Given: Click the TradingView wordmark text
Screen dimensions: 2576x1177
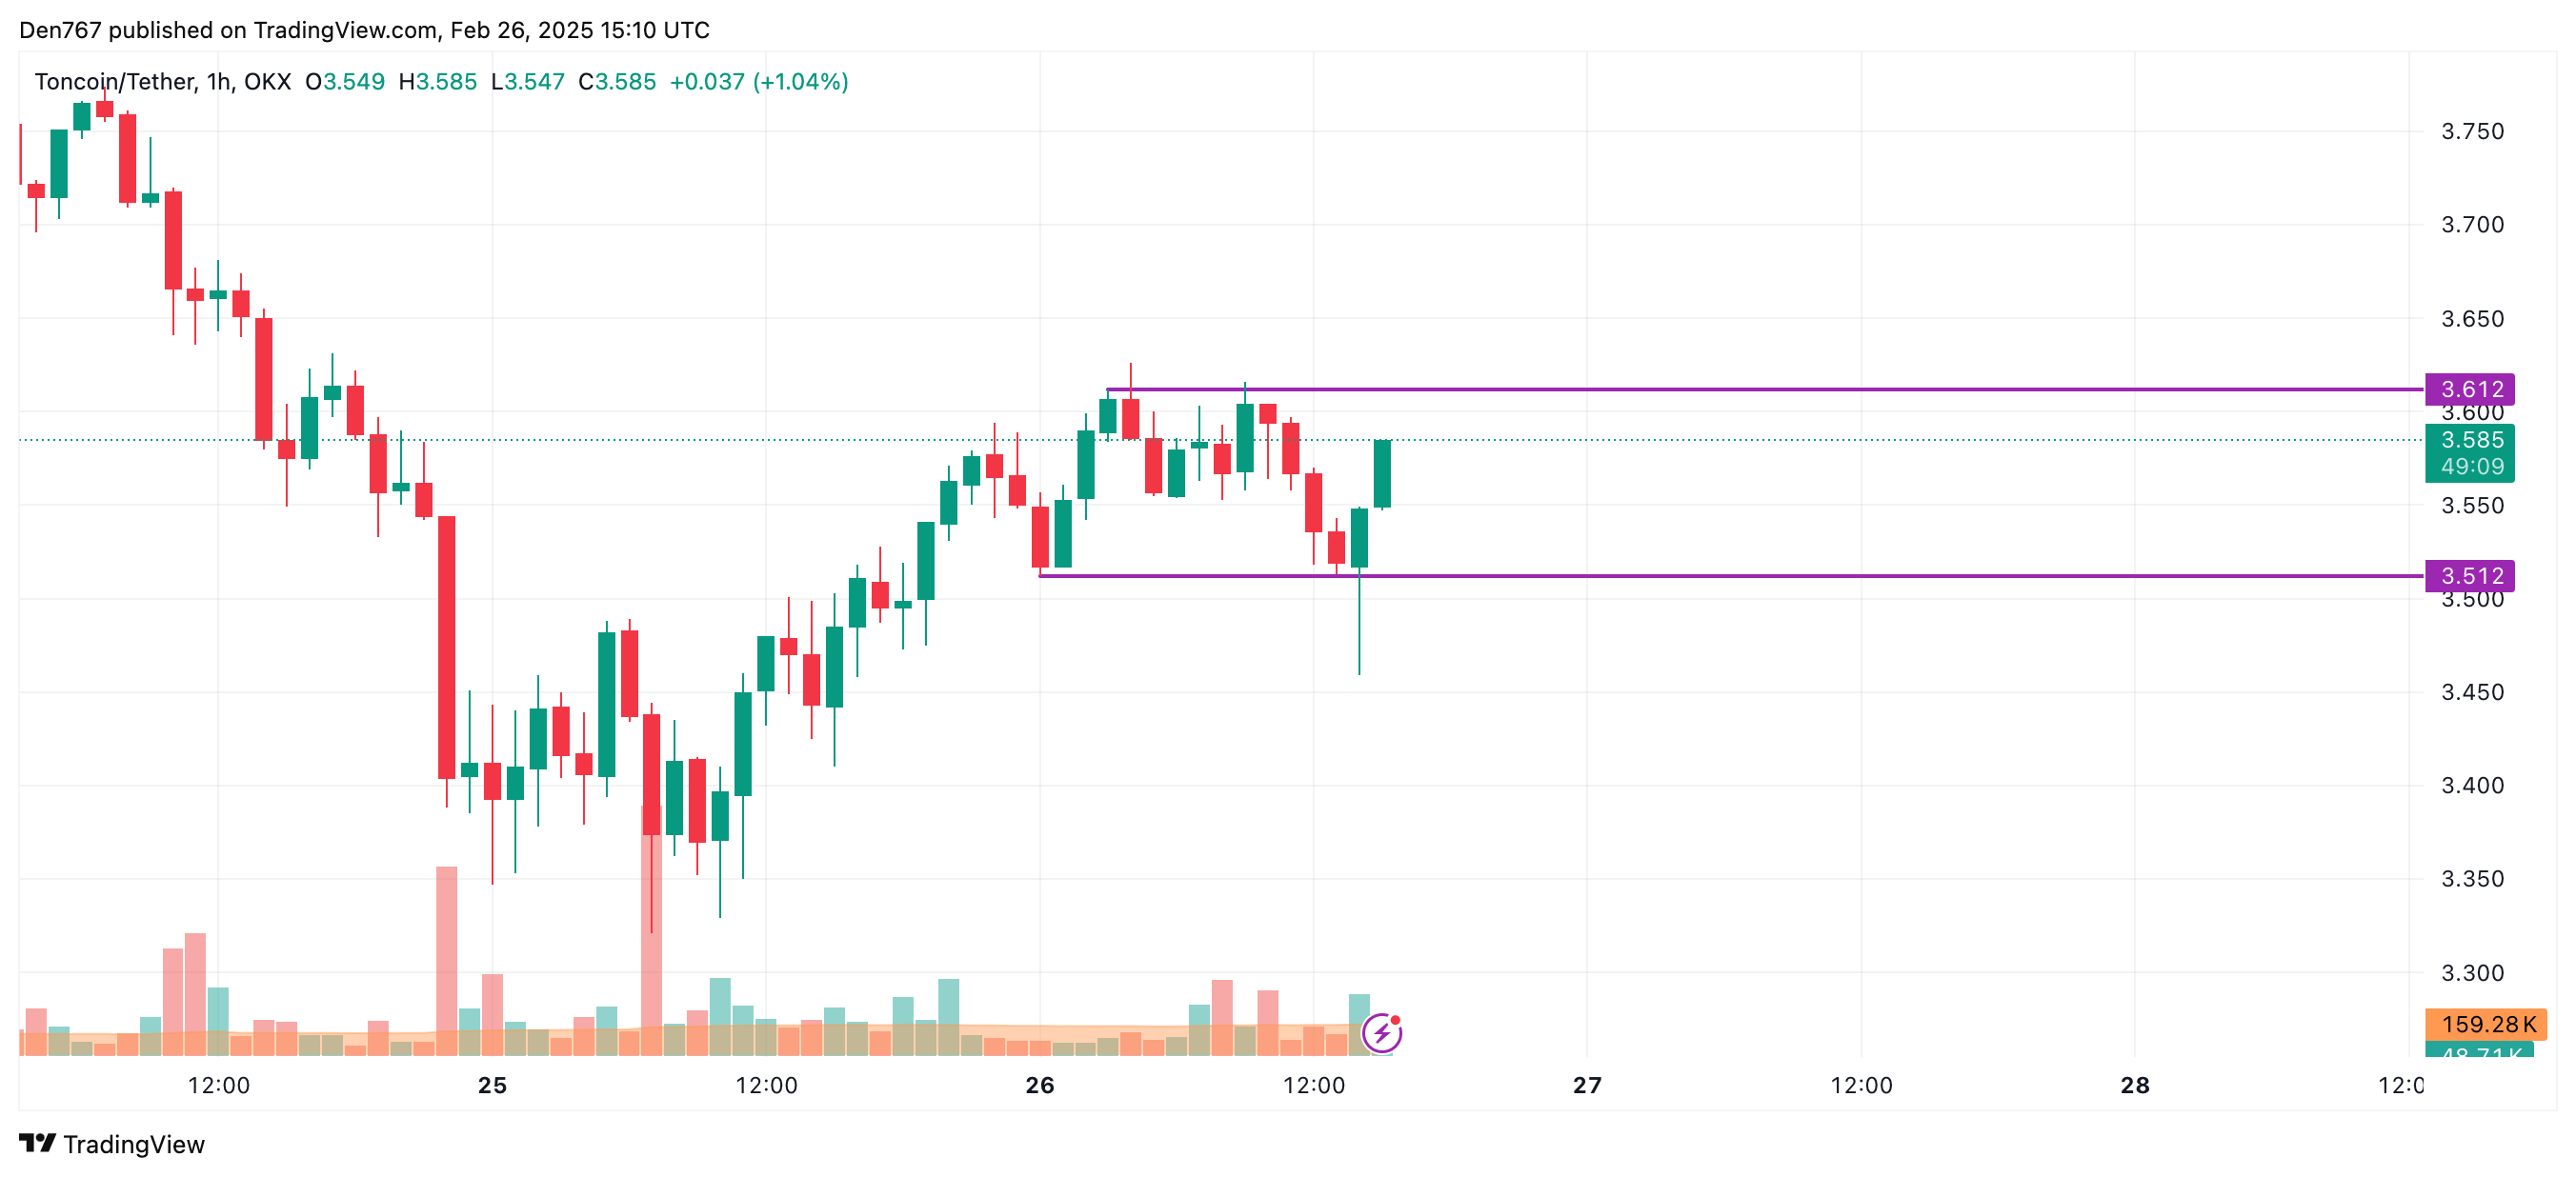Looking at the screenshot, I should click(x=134, y=1144).
